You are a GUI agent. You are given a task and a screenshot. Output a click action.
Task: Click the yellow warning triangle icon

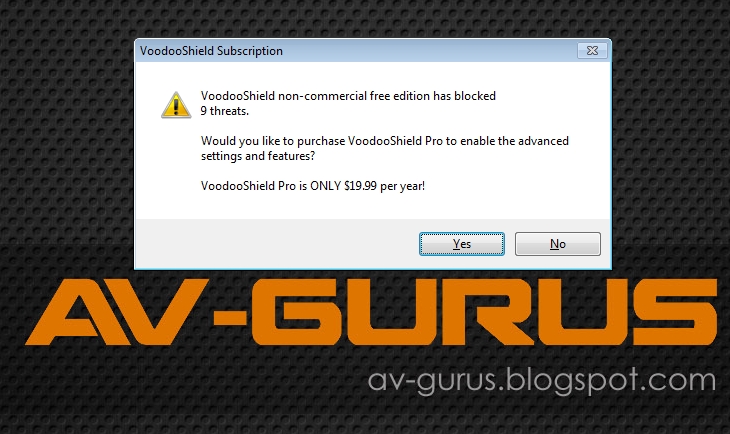[x=176, y=105]
